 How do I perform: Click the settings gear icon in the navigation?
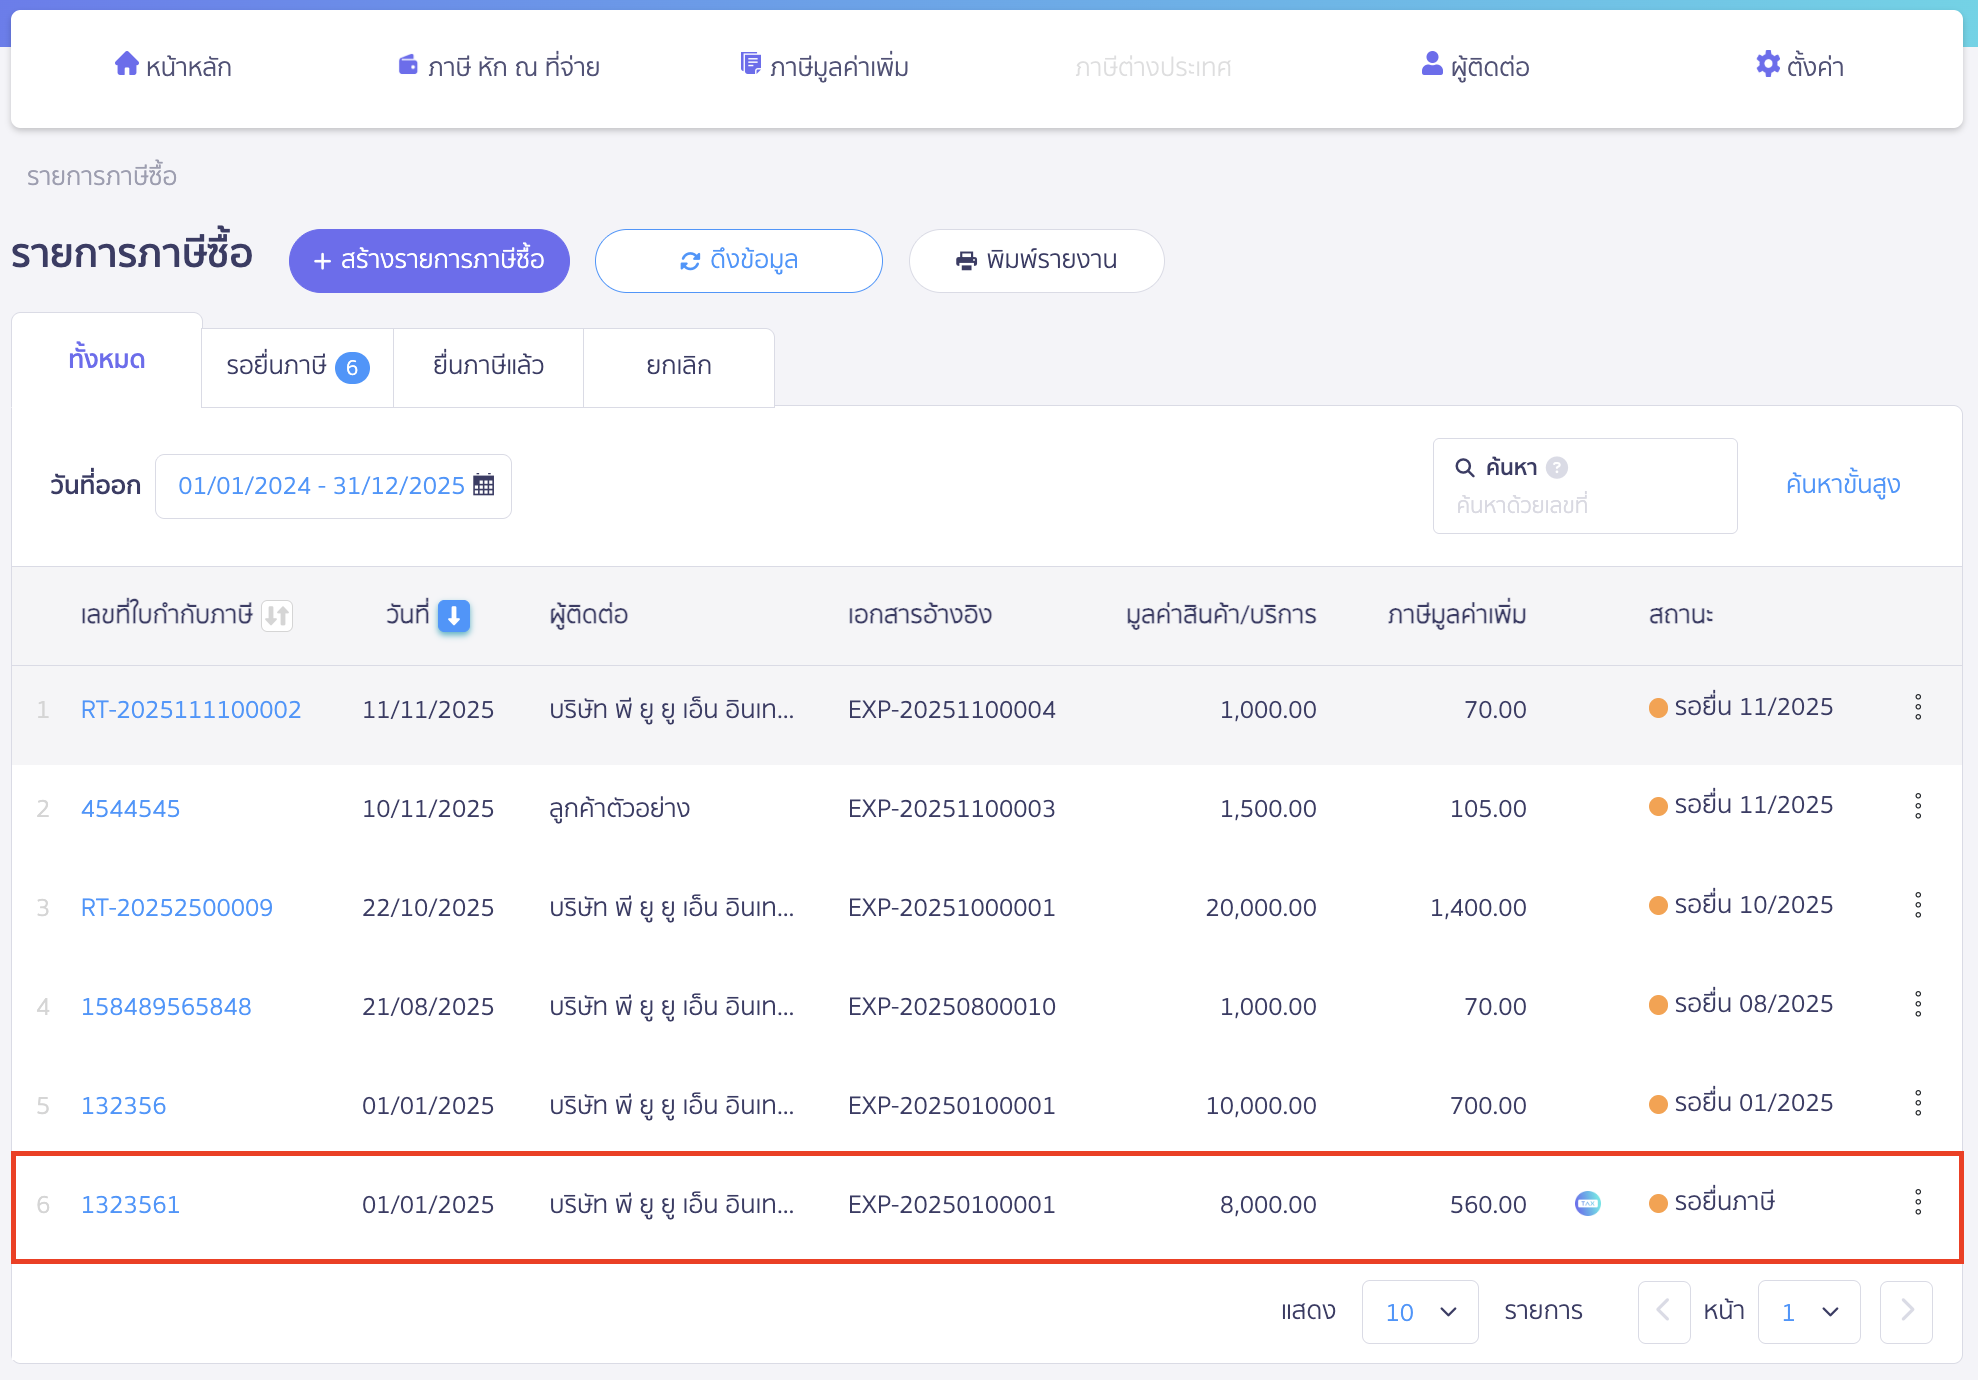click(1768, 64)
